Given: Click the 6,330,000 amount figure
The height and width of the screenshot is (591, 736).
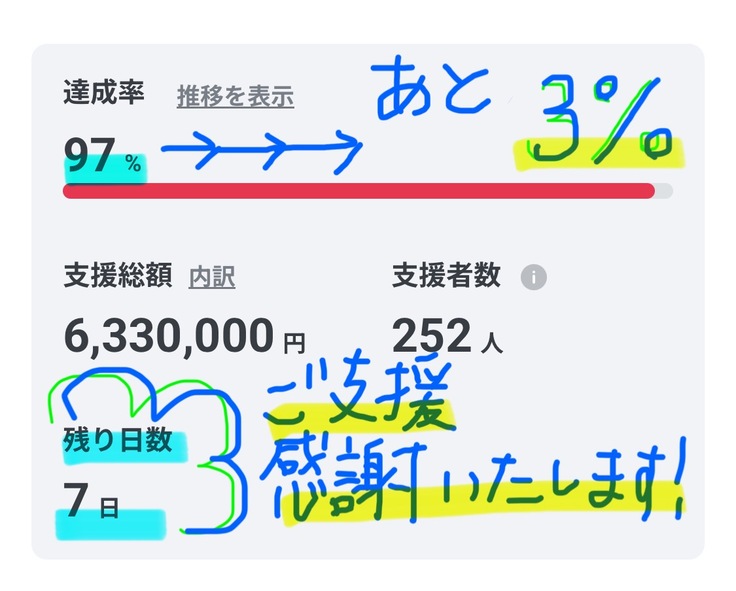Looking at the screenshot, I should tap(168, 335).
